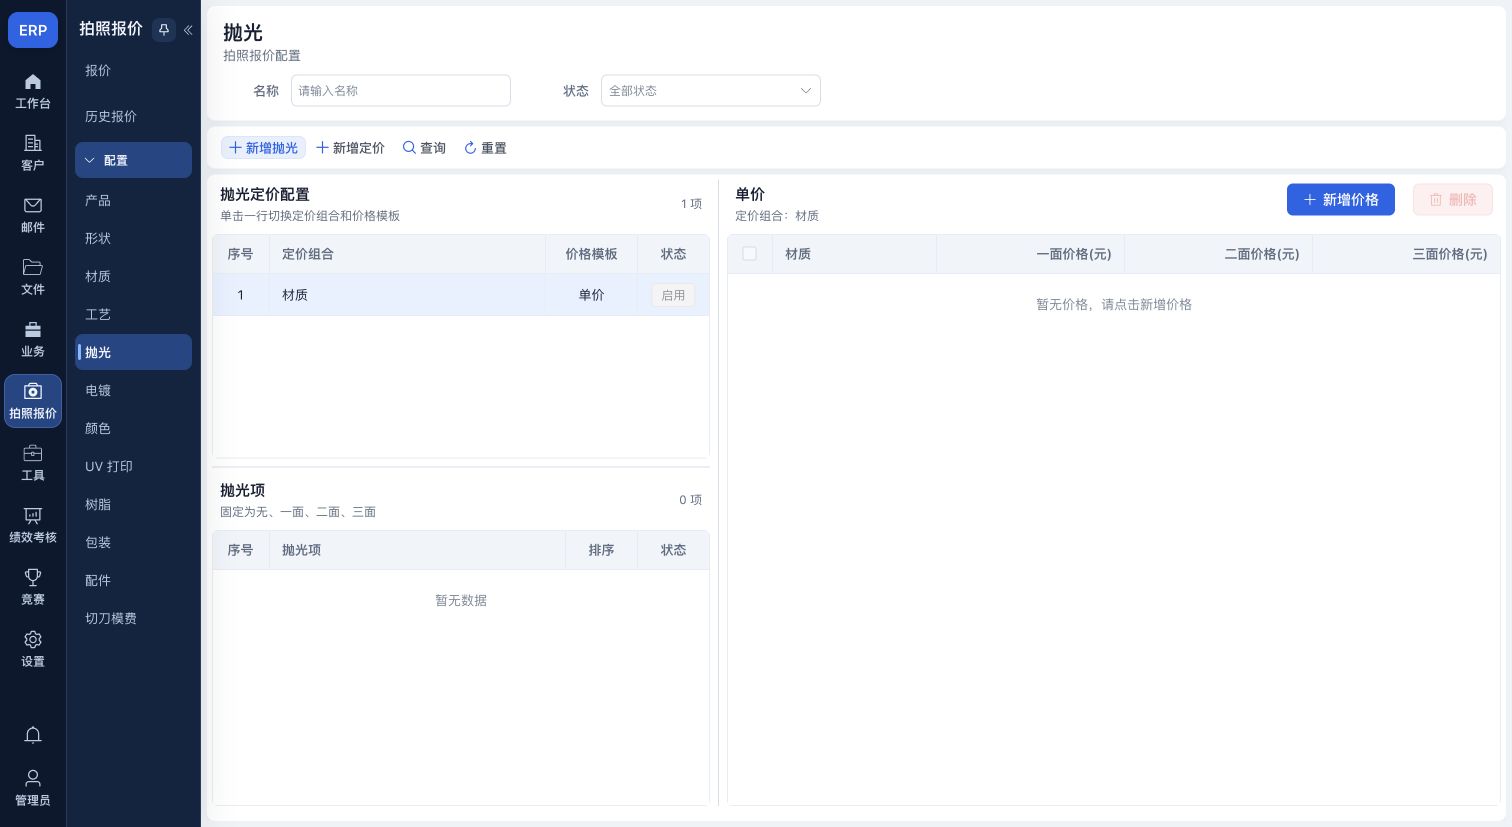
Task: Click the 重置 reset button
Action: (x=485, y=148)
